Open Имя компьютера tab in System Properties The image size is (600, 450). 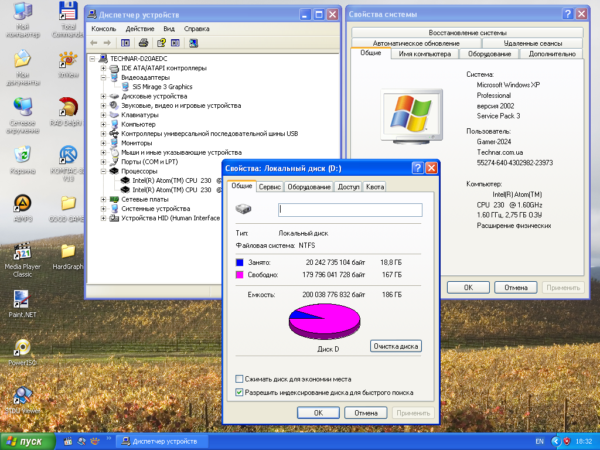[x=425, y=54]
